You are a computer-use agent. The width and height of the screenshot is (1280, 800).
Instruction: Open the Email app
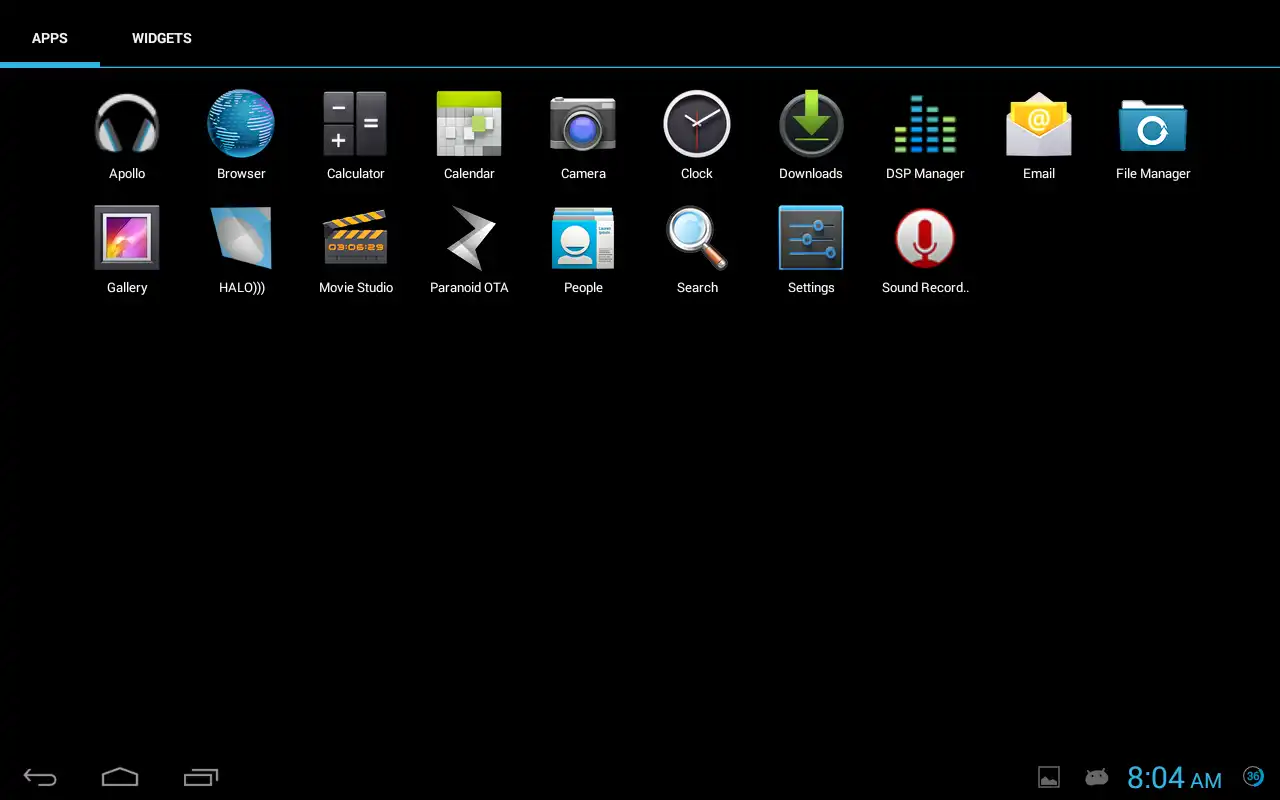[1039, 135]
